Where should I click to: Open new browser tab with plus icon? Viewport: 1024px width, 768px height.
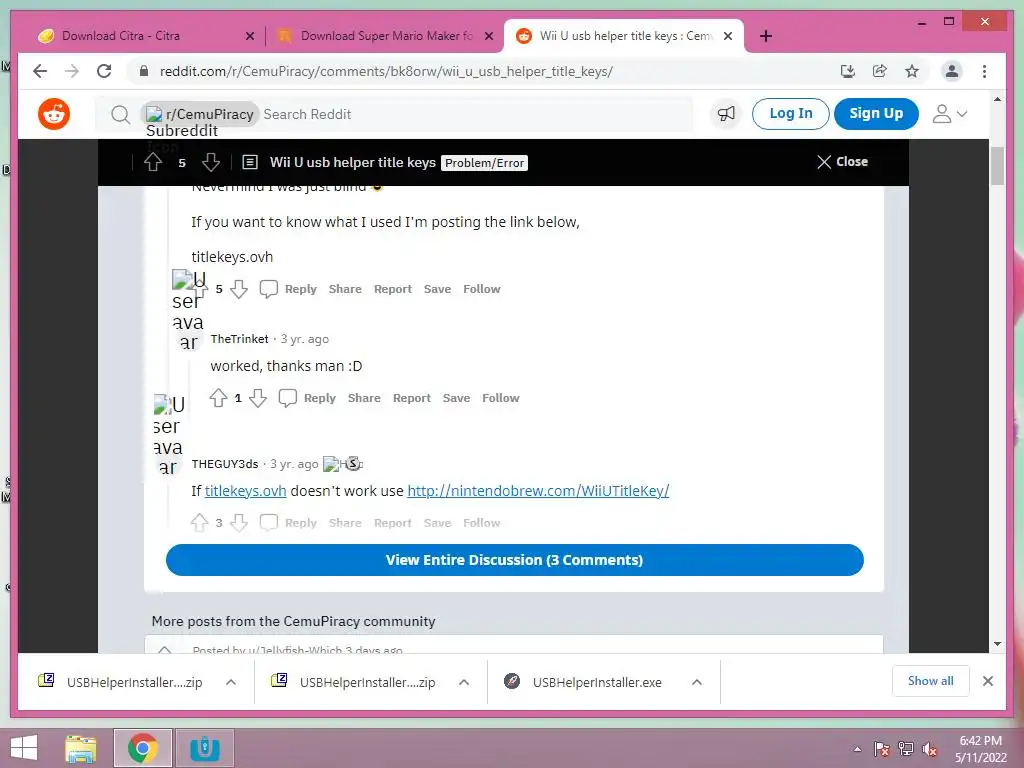(x=765, y=36)
